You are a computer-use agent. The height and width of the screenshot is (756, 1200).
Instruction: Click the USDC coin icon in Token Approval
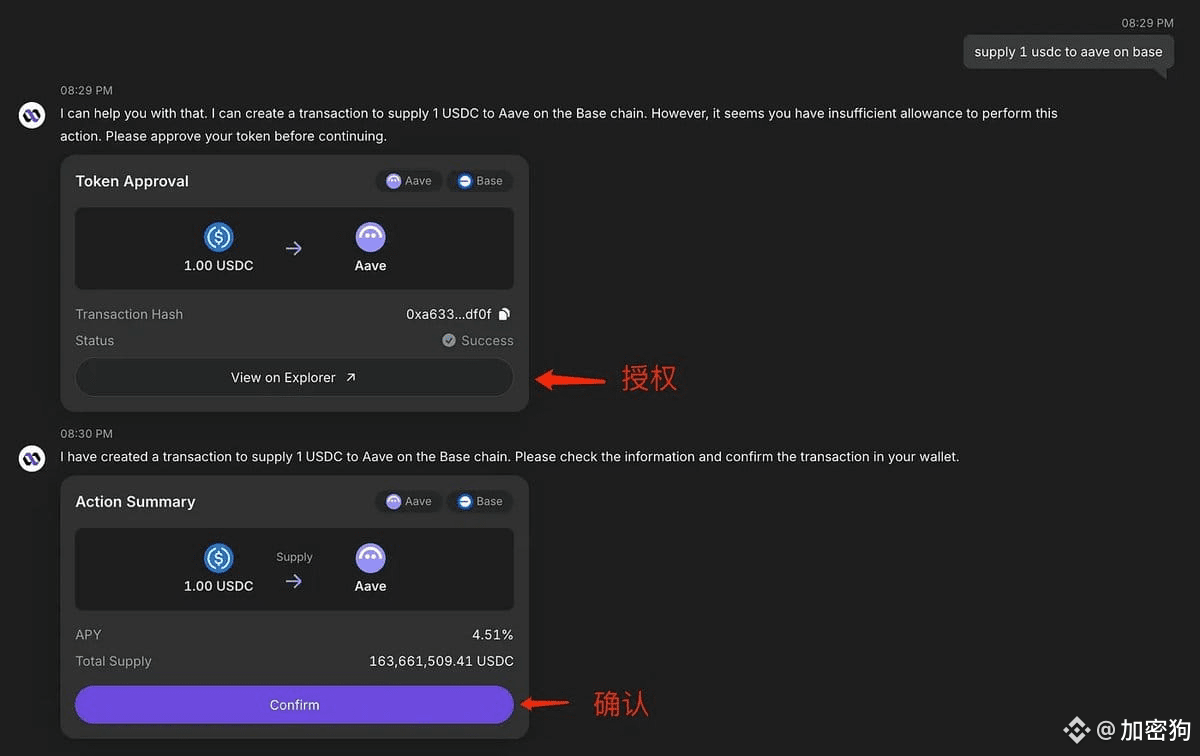(219, 237)
